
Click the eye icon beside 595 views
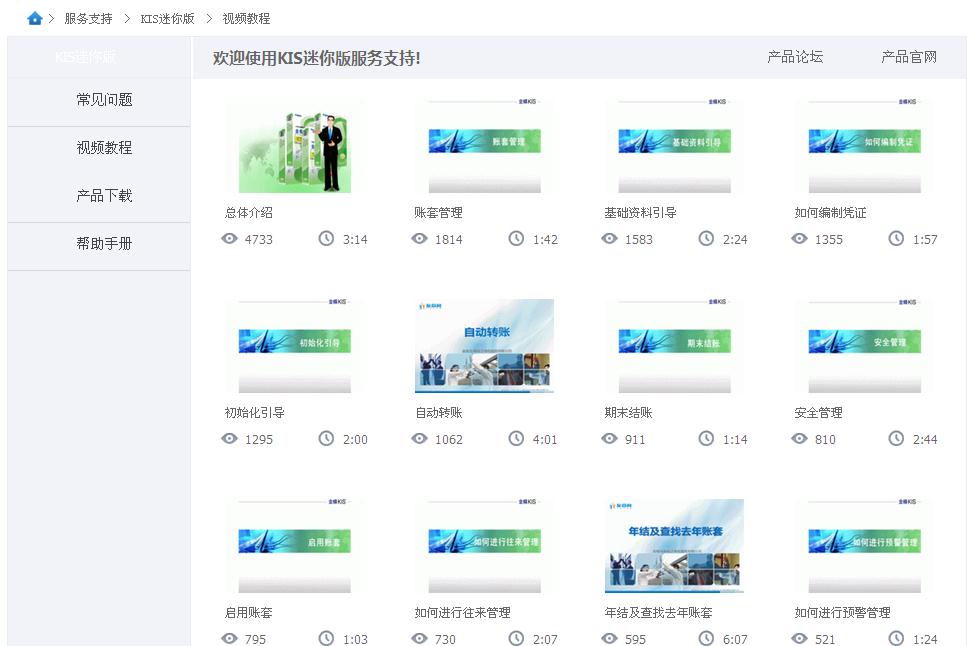609,639
